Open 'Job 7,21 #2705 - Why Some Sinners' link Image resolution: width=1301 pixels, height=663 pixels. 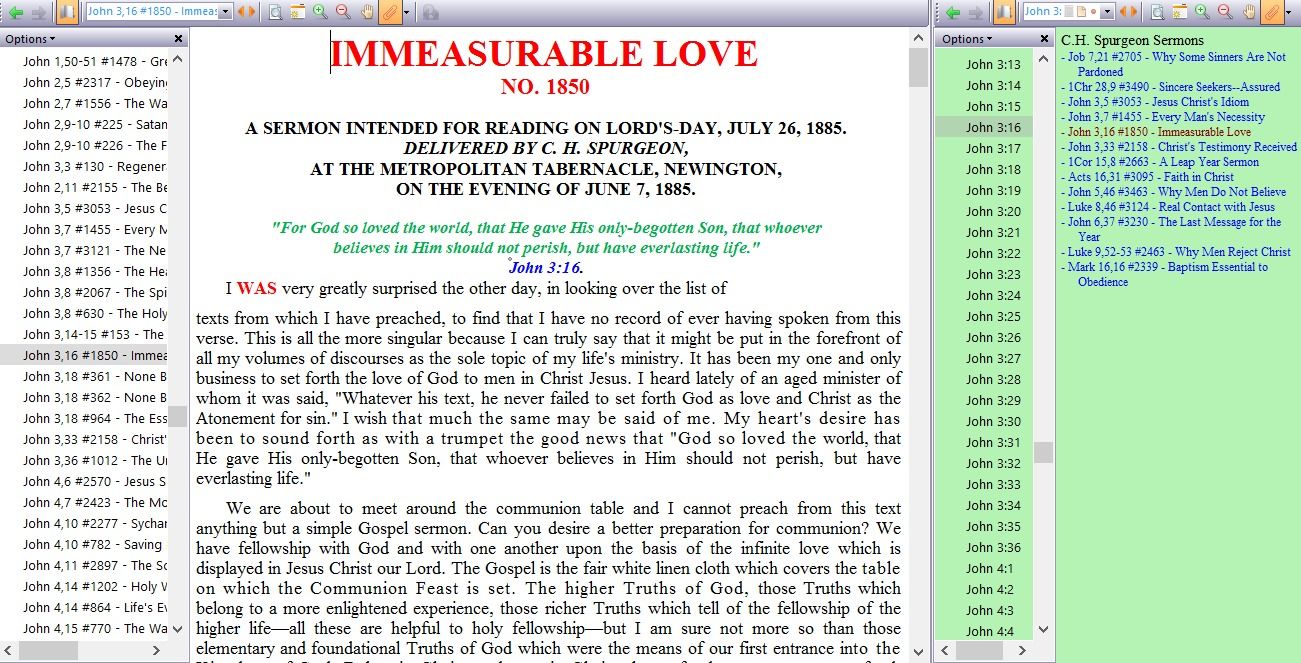point(1177,64)
